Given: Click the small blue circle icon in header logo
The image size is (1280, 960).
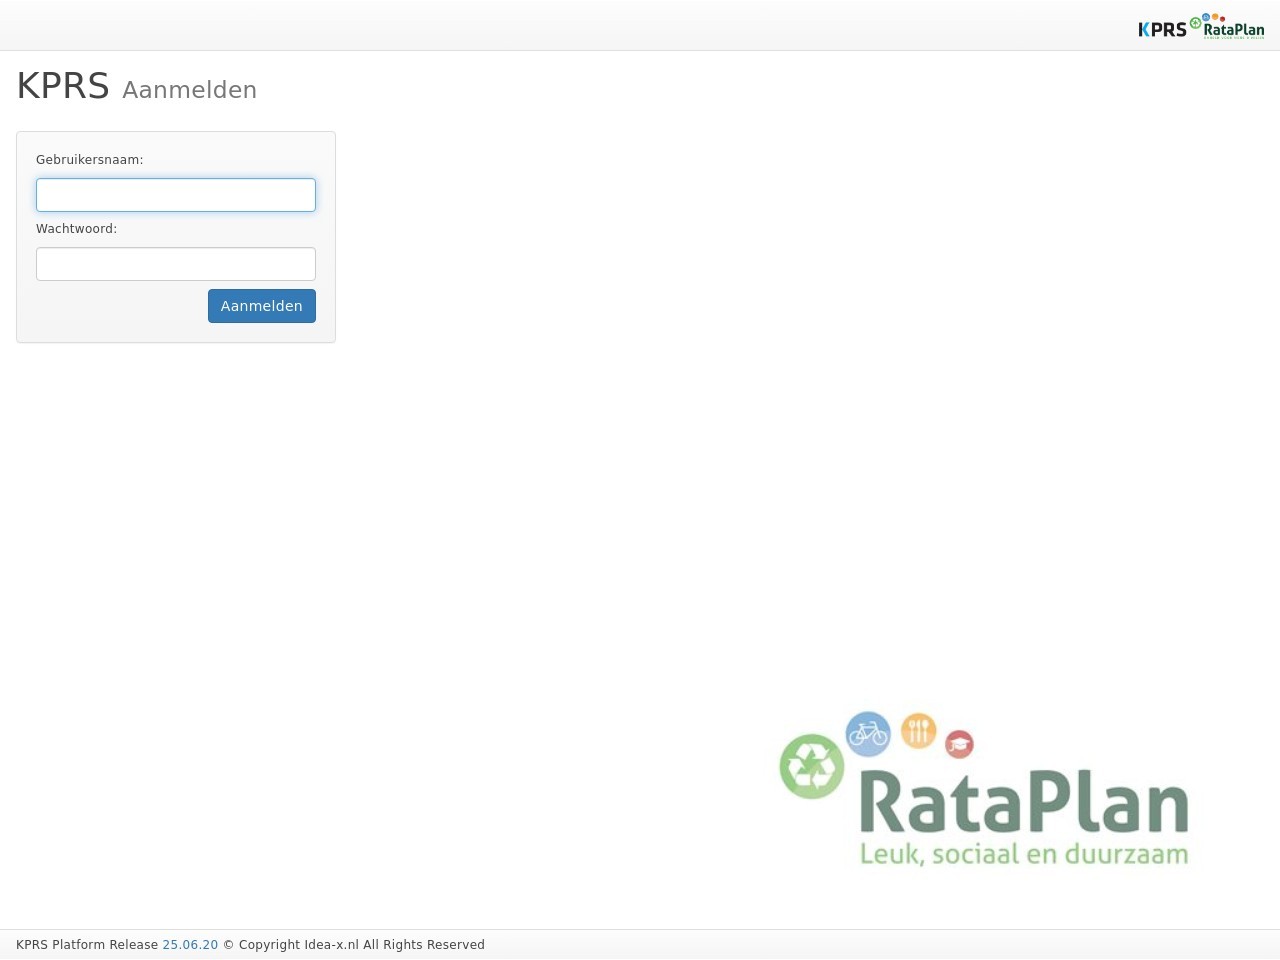Looking at the screenshot, I should click(1206, 17).
